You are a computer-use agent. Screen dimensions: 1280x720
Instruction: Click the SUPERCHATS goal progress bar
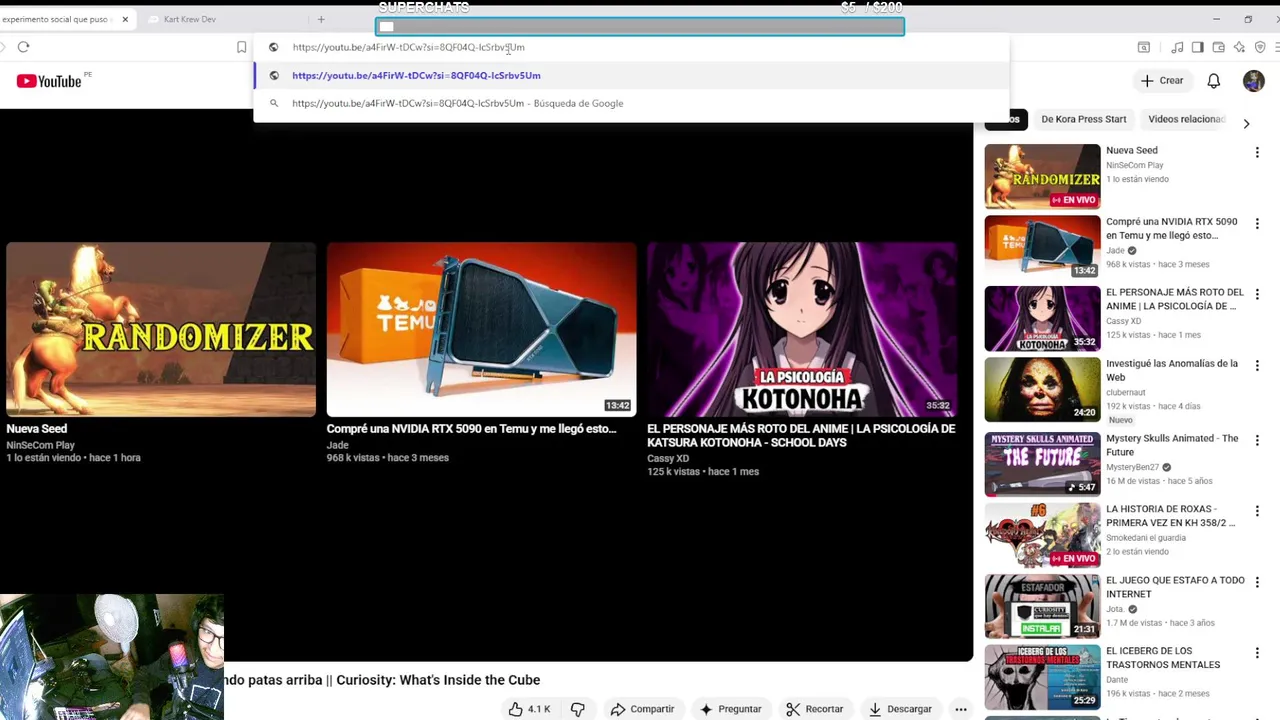(x=640, y=27)
